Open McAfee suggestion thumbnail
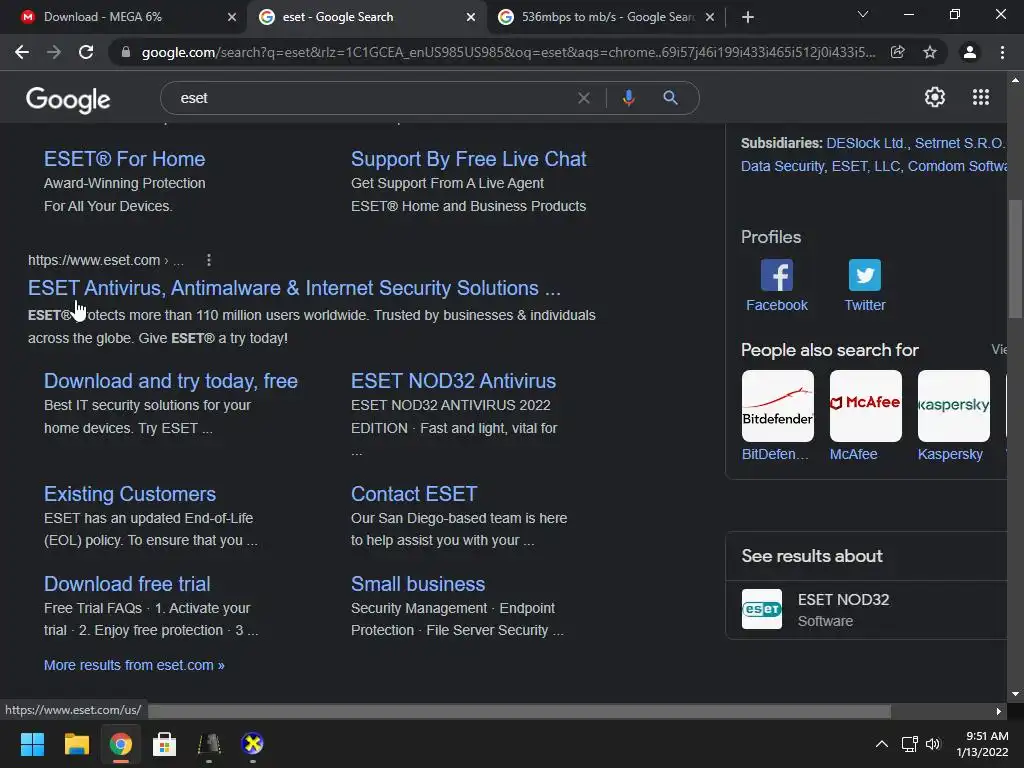 pyautogui.click(x=865, y=406)
